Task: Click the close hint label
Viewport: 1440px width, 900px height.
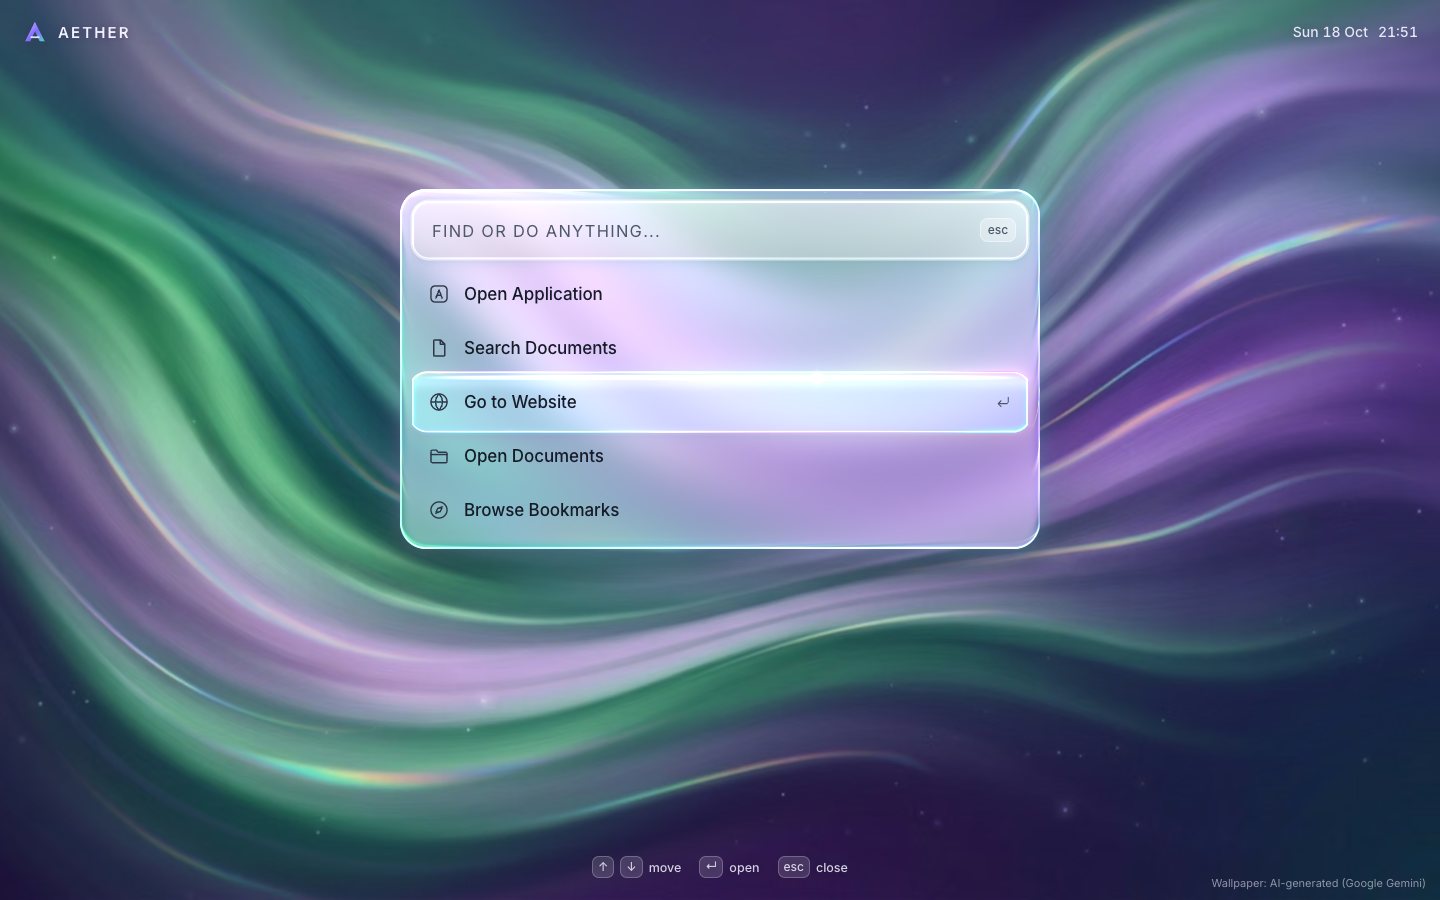Action: (x=832, y=868)
